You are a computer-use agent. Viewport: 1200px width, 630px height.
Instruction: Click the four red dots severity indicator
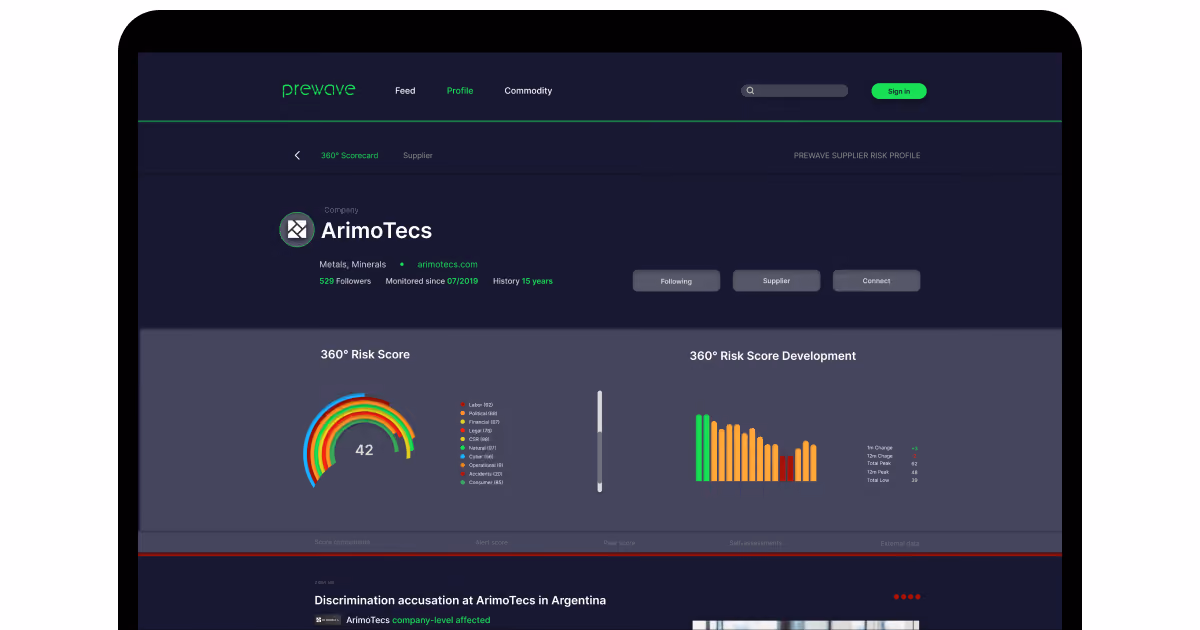click(x=907, y=597)
